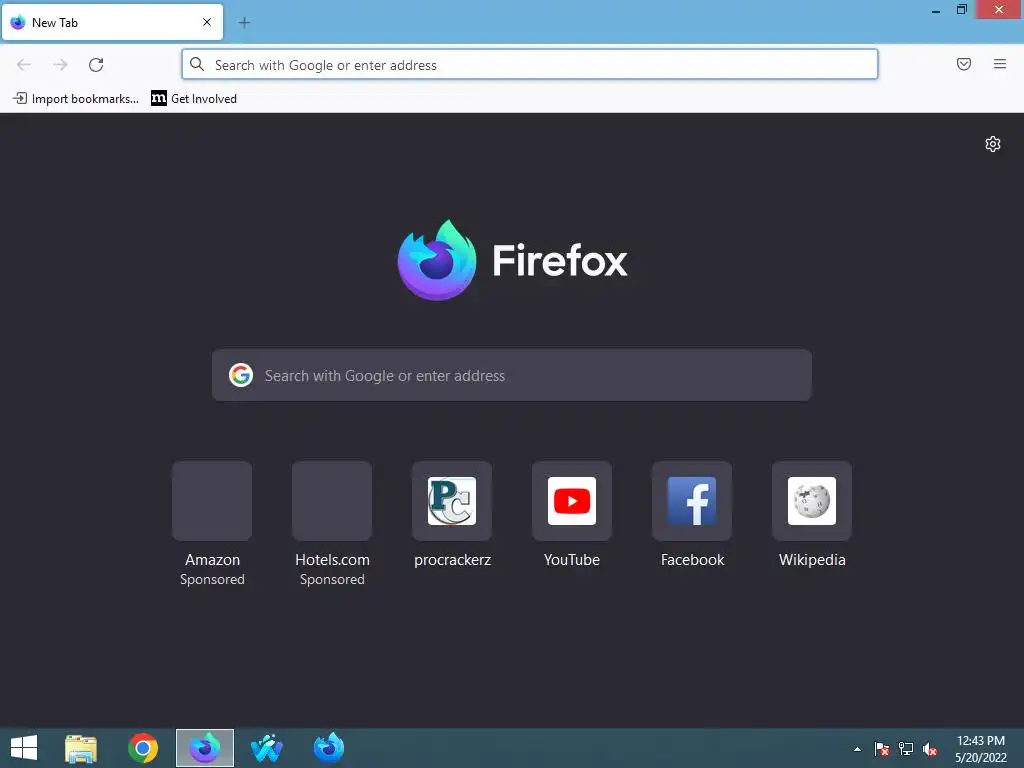Viewport: 1024px width, 768px height.
Task: Show hidden system tray icons
Action: pos(857,749)
